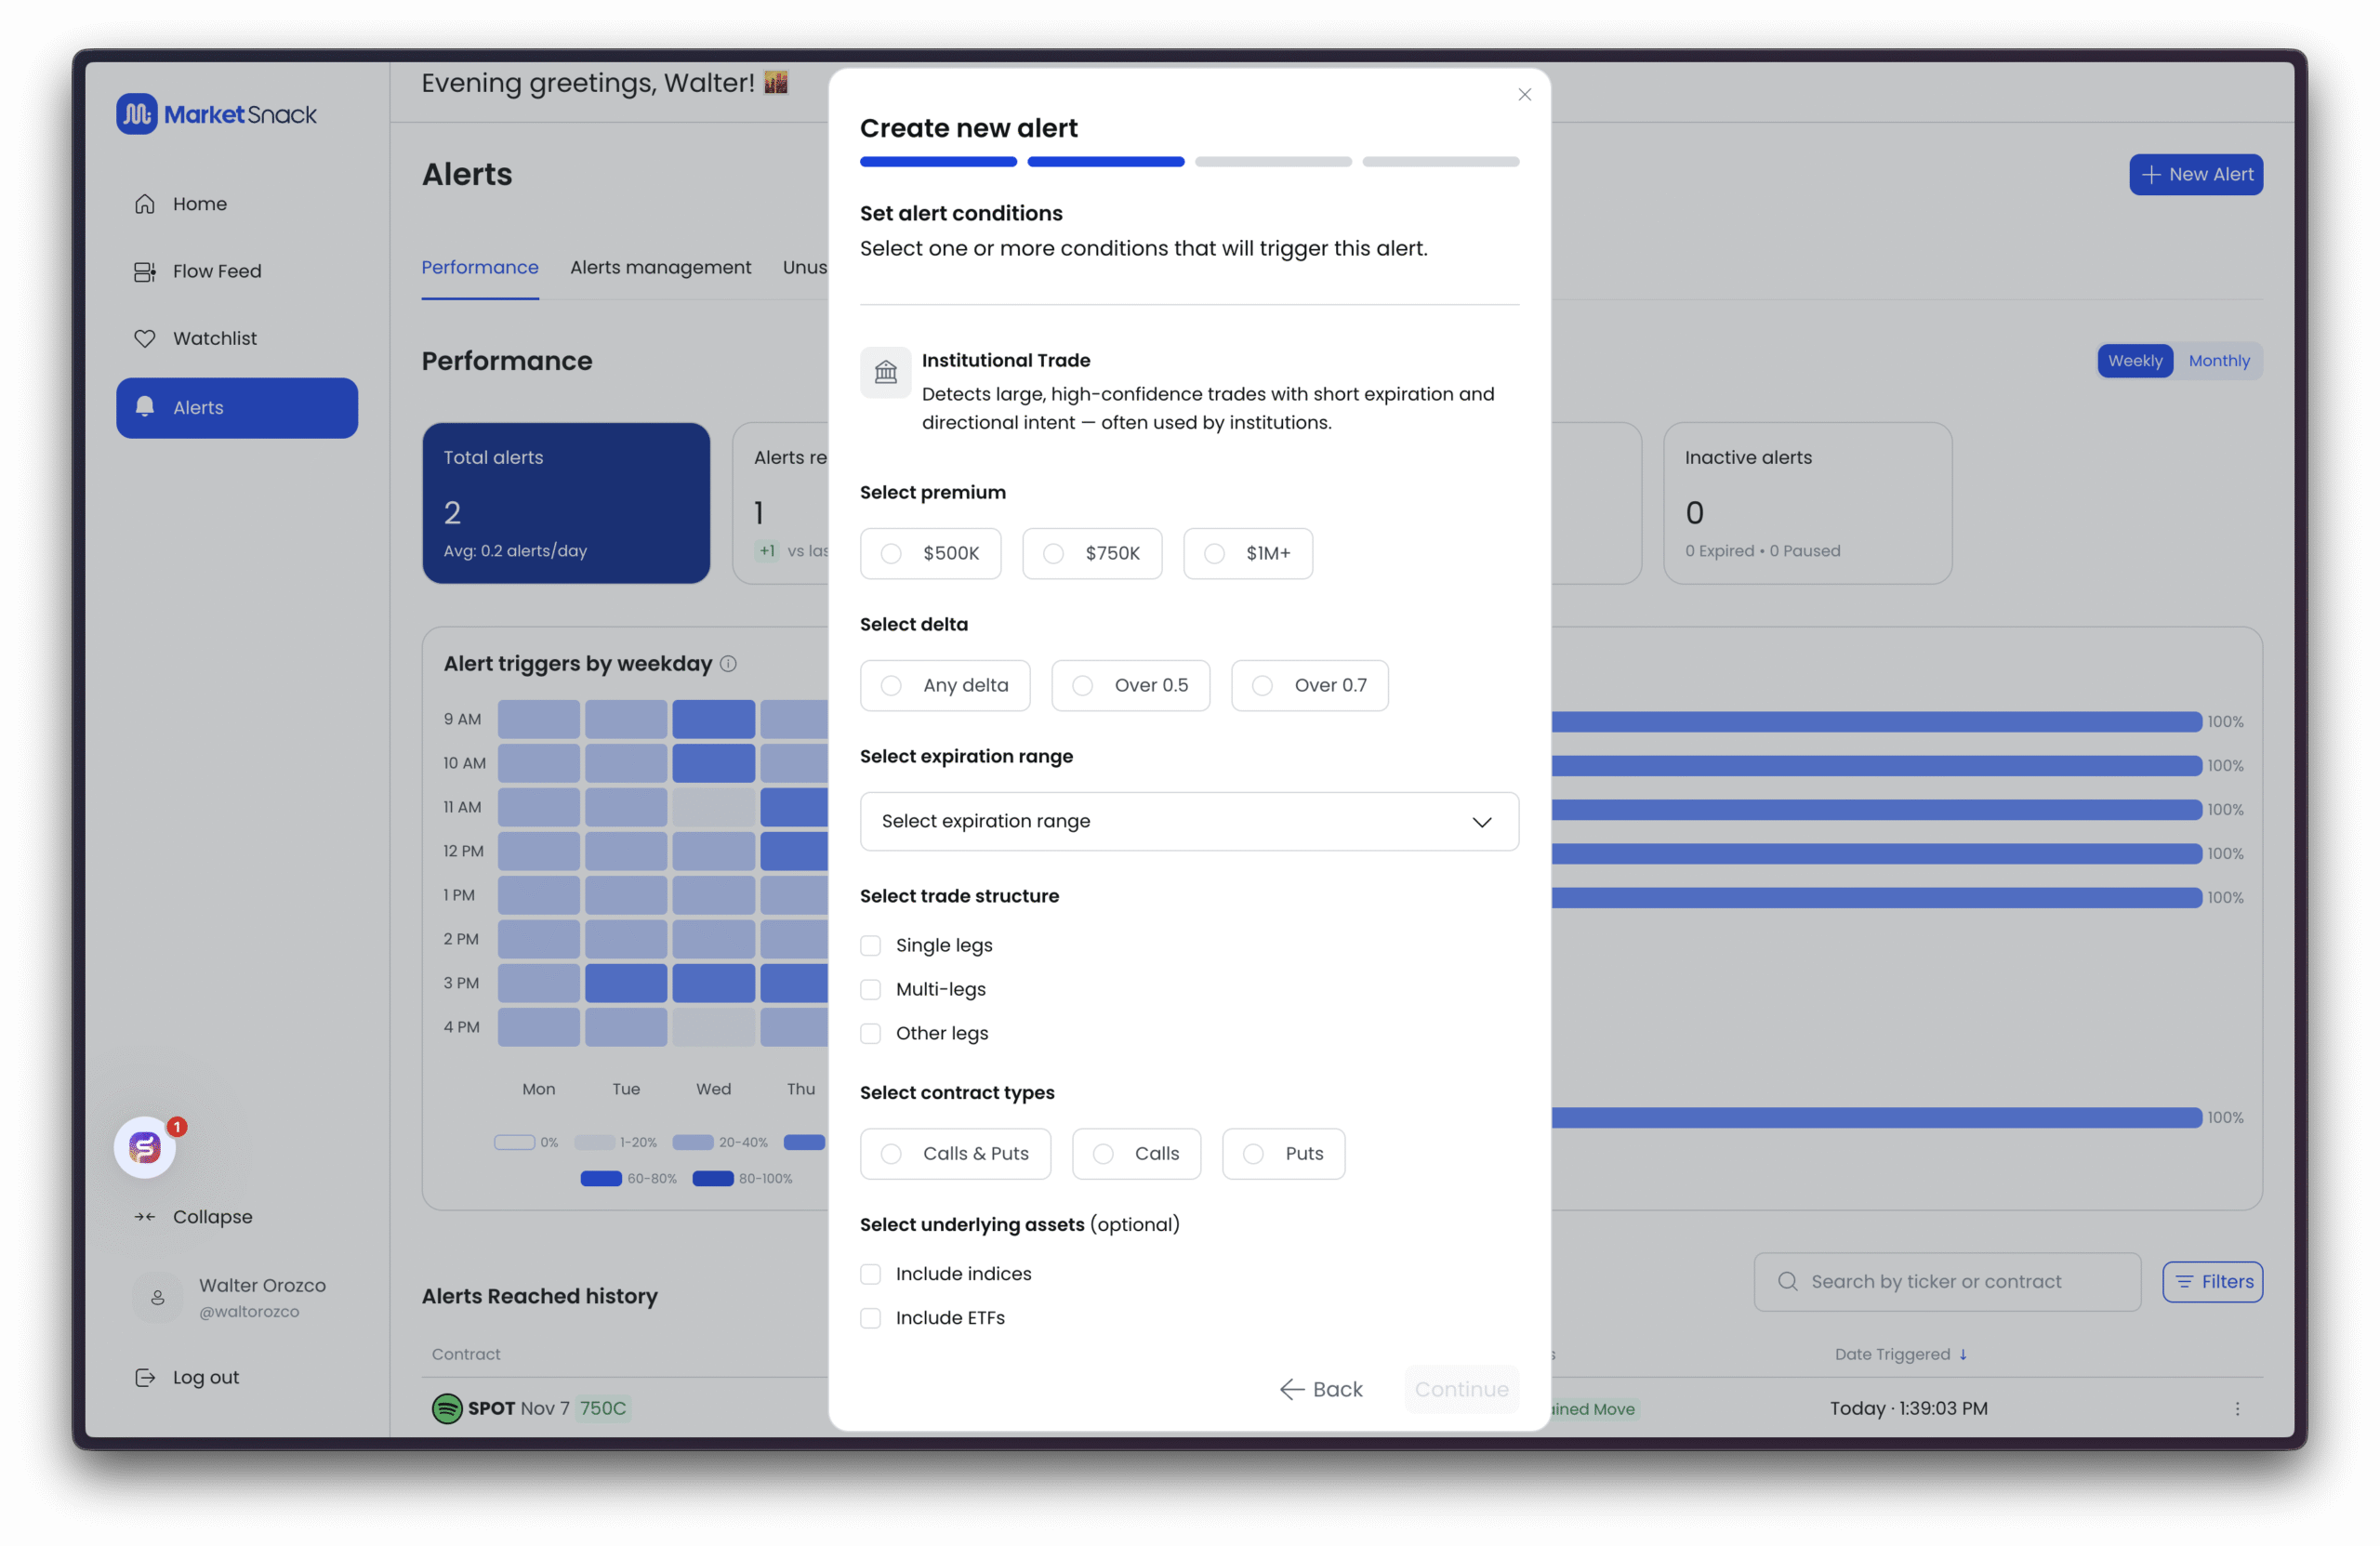This screenshot has height=1546, width=2380.
Task: Choose the Over 0.7 delta option
Action: [x=1309, y=686]
